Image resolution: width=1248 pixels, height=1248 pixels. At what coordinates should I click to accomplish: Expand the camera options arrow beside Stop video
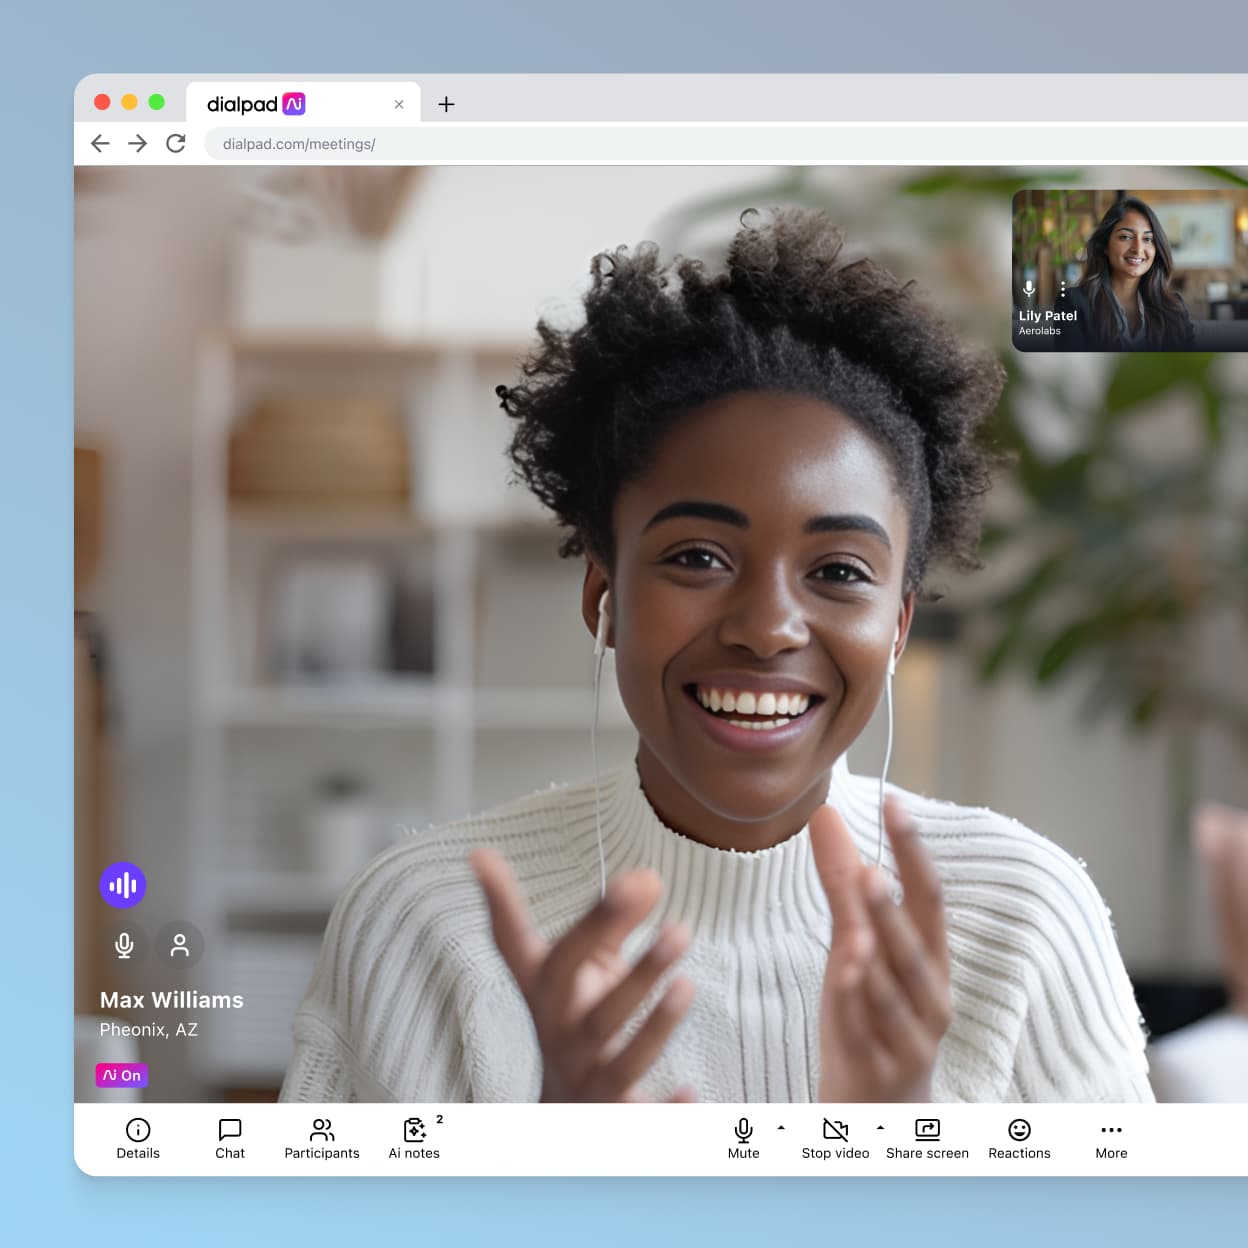tap(880, 1128)
